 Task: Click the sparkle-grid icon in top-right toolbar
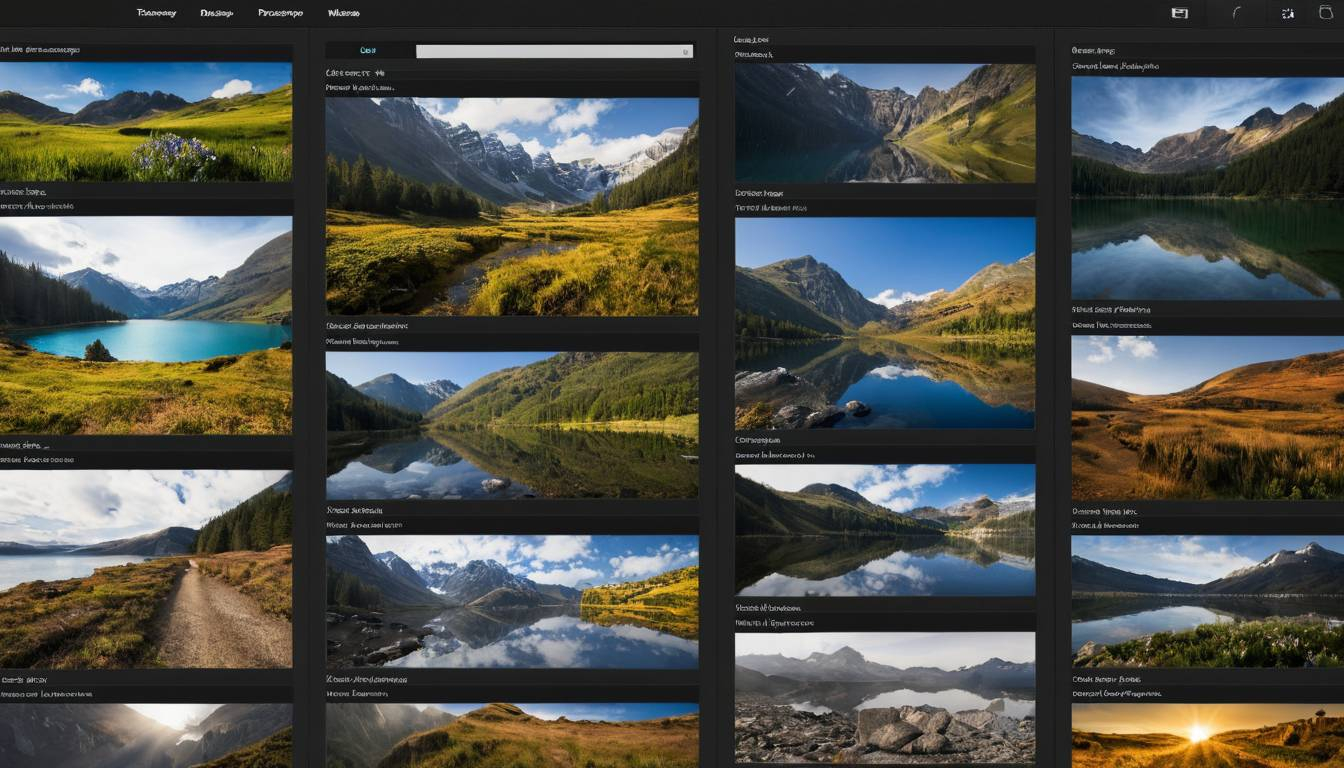point(1288,13)
